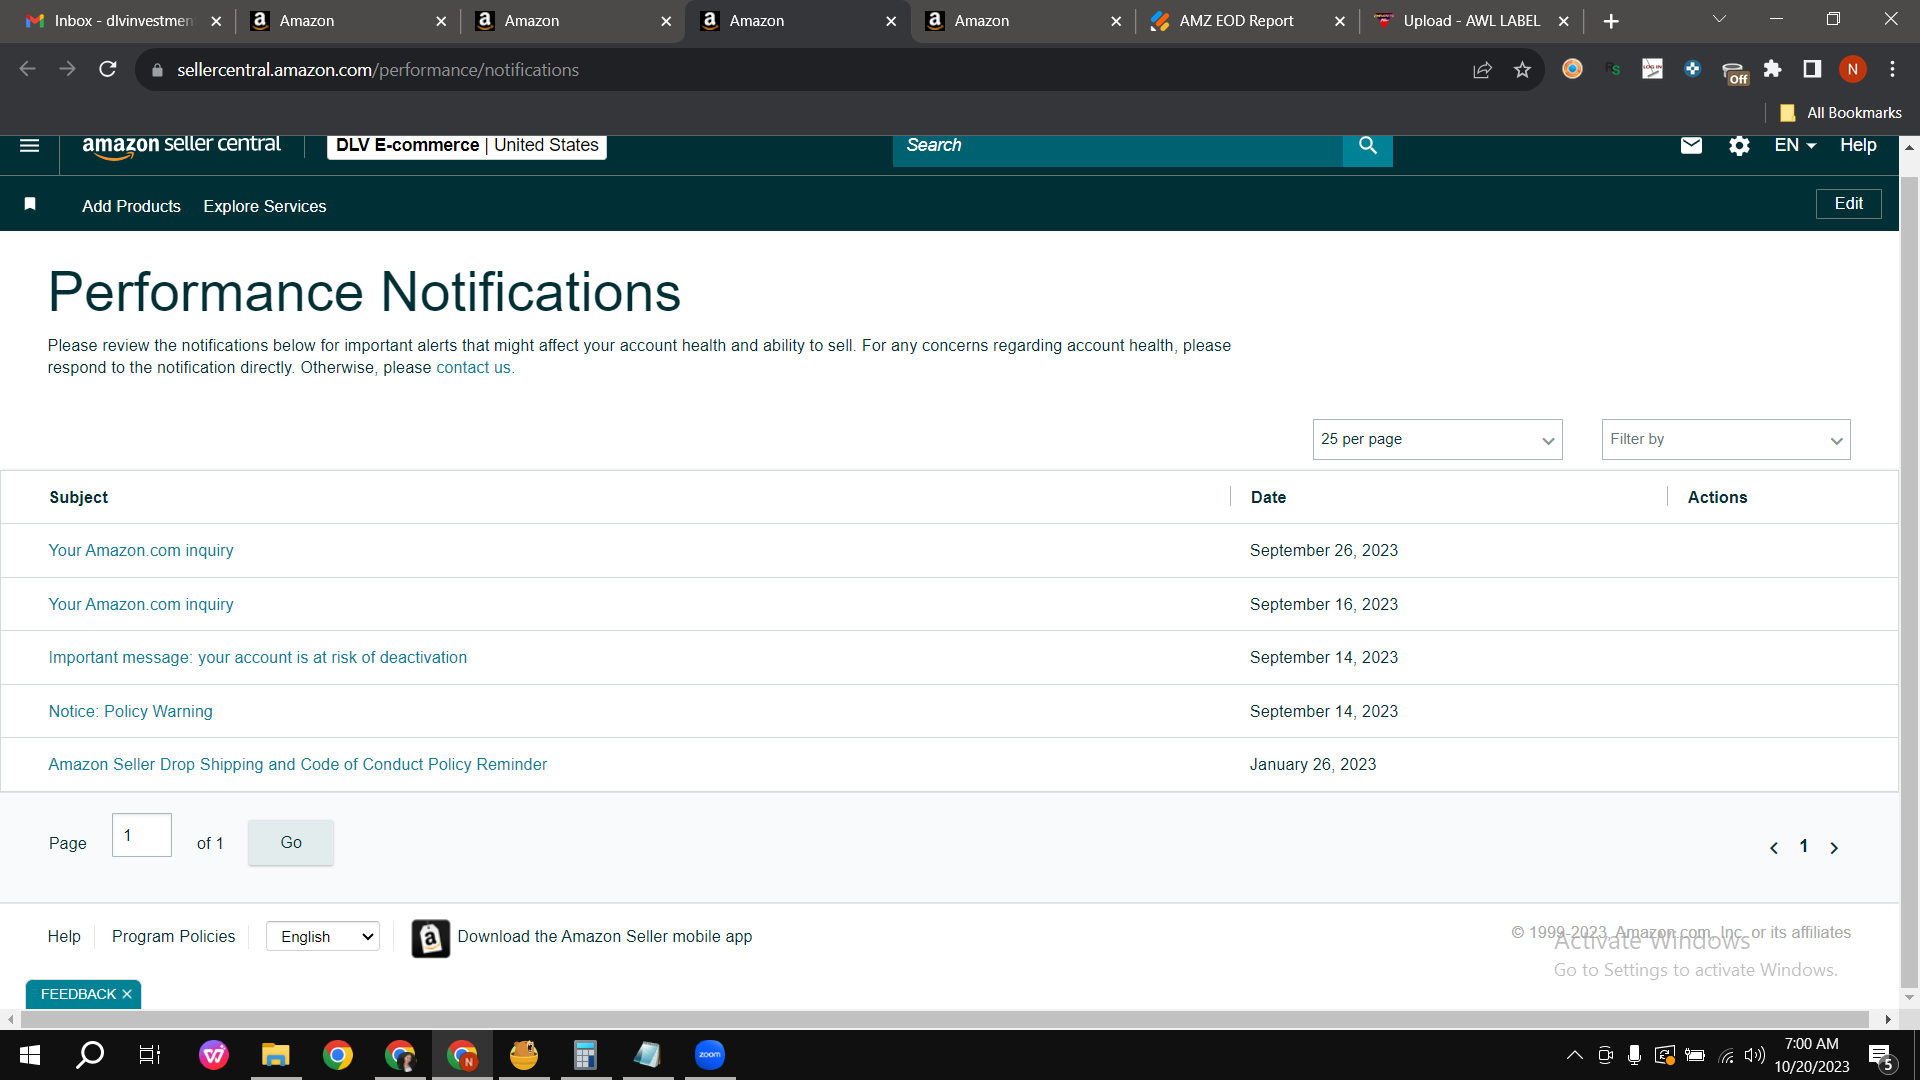1920x1080 pixels.
Task: Click Explore Services menu item
Action: pos(264,206)
